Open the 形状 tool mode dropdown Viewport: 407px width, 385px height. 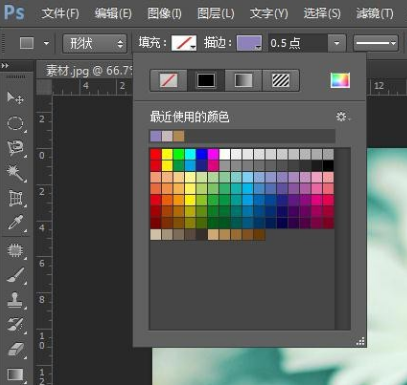95,44
